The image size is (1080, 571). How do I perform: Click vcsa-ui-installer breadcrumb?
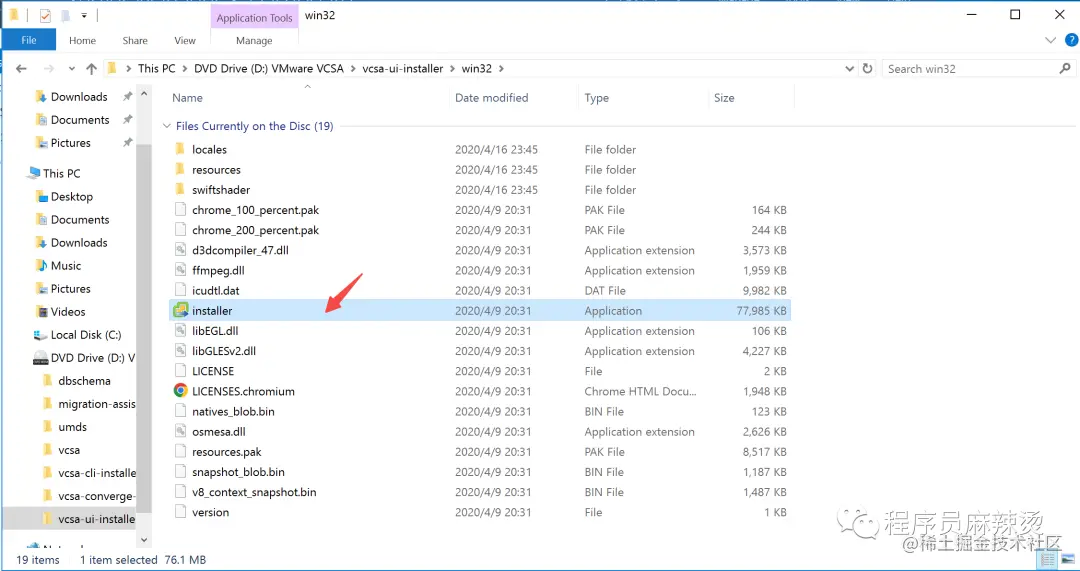[x=403, y=68]
